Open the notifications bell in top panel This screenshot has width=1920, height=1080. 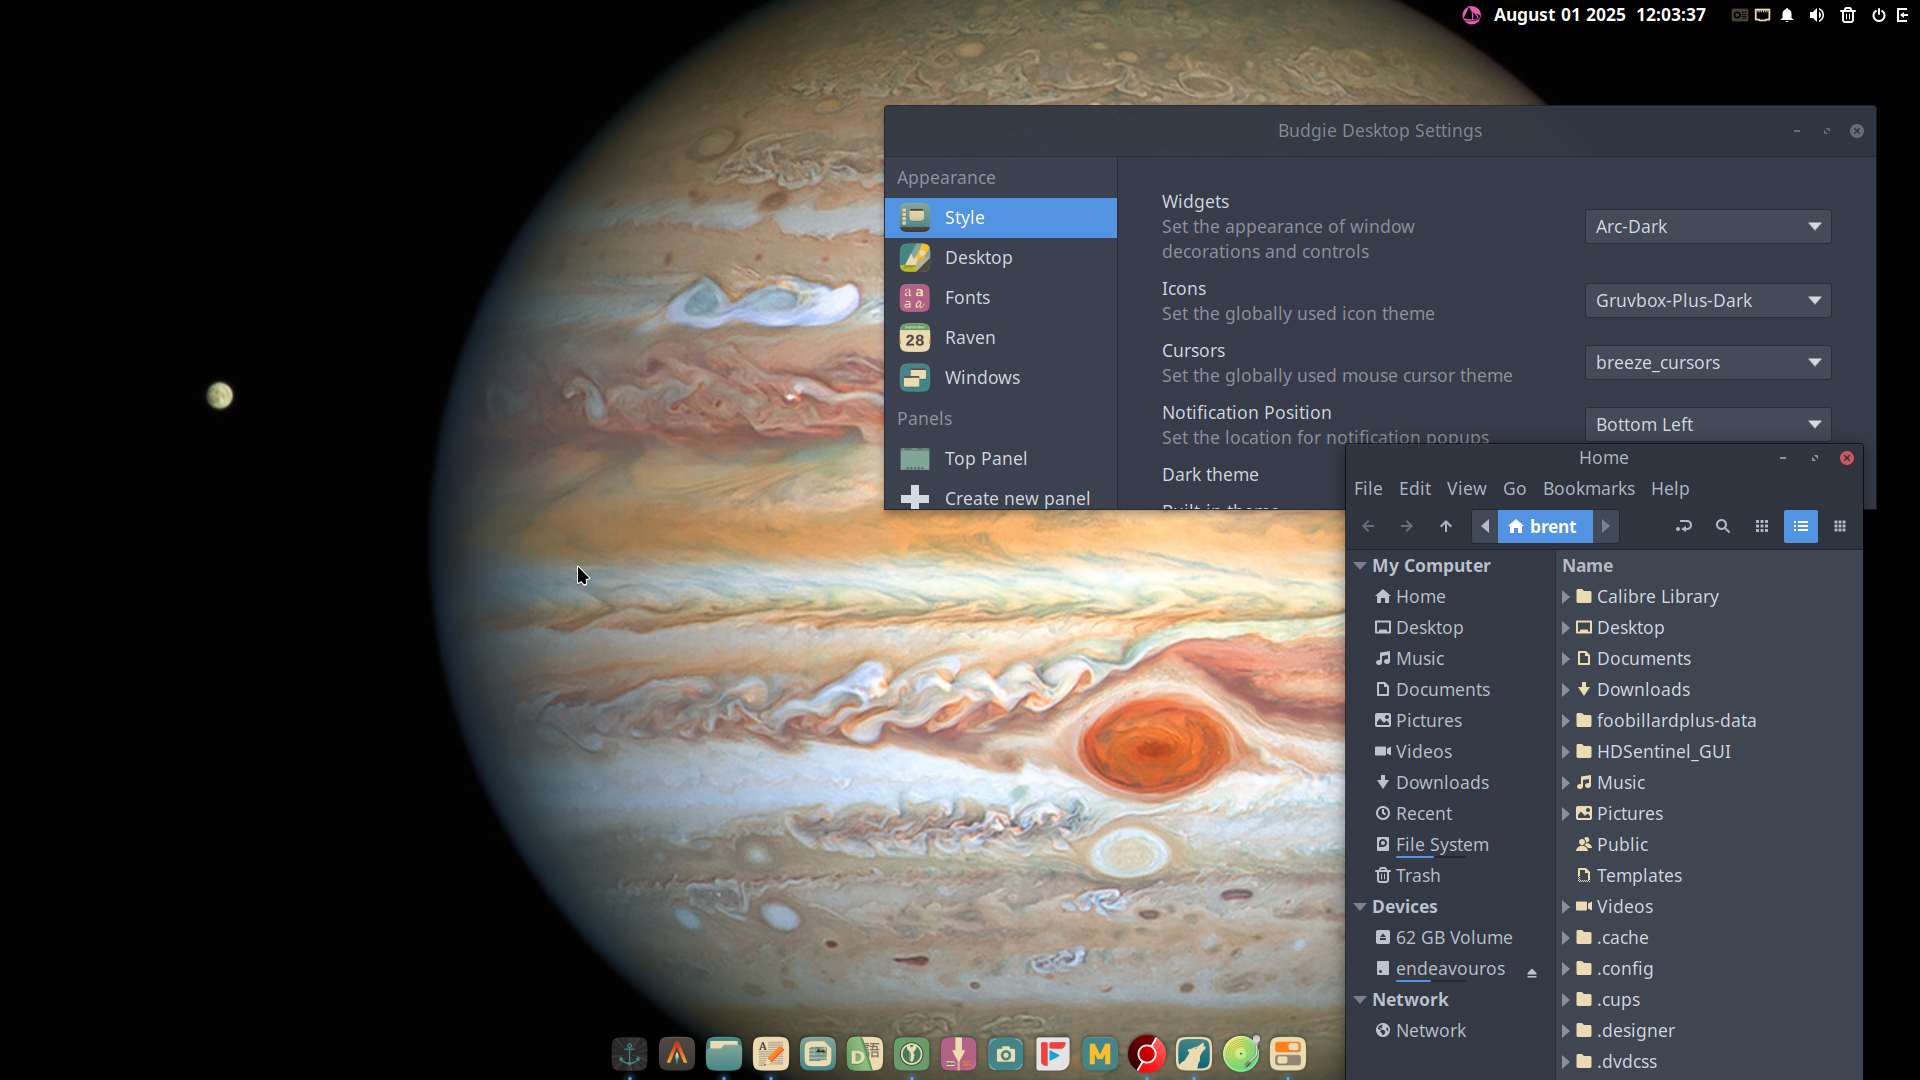[1787, 15]
